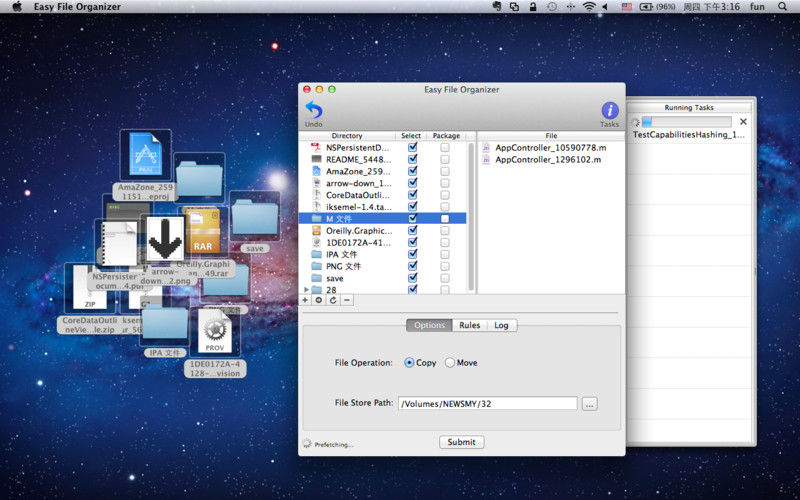Refresh directory list with the reload icon
Image resolution: width=800 pixels, height=500 pixels.
333,300
